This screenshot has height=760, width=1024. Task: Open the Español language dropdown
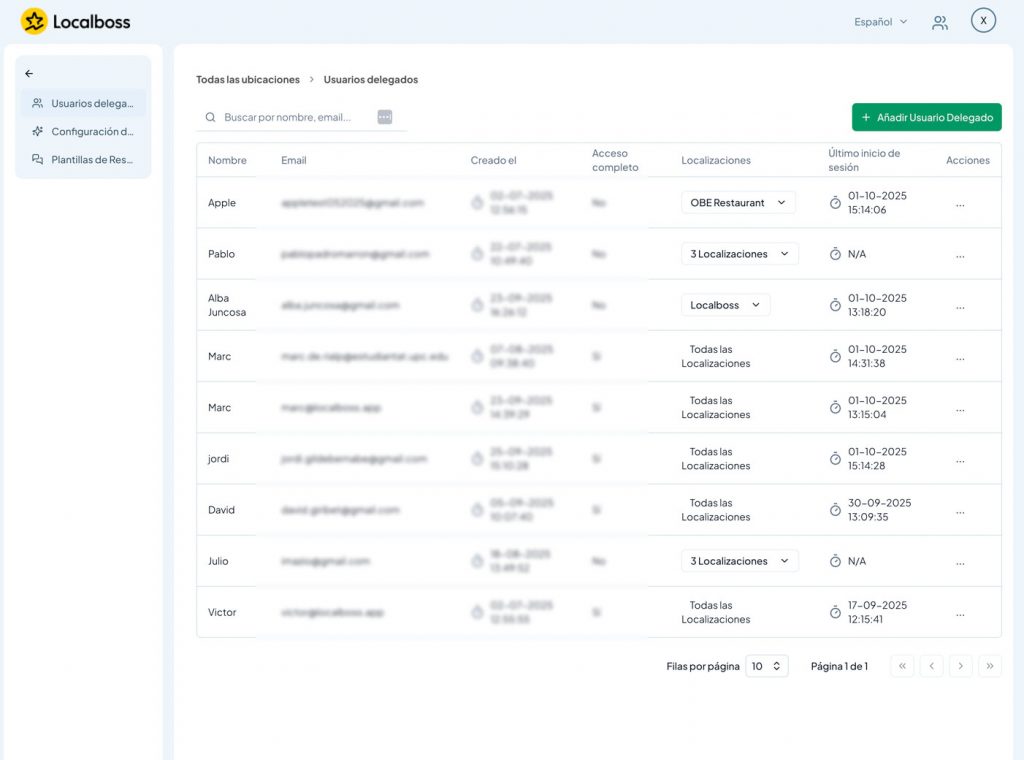880,22
